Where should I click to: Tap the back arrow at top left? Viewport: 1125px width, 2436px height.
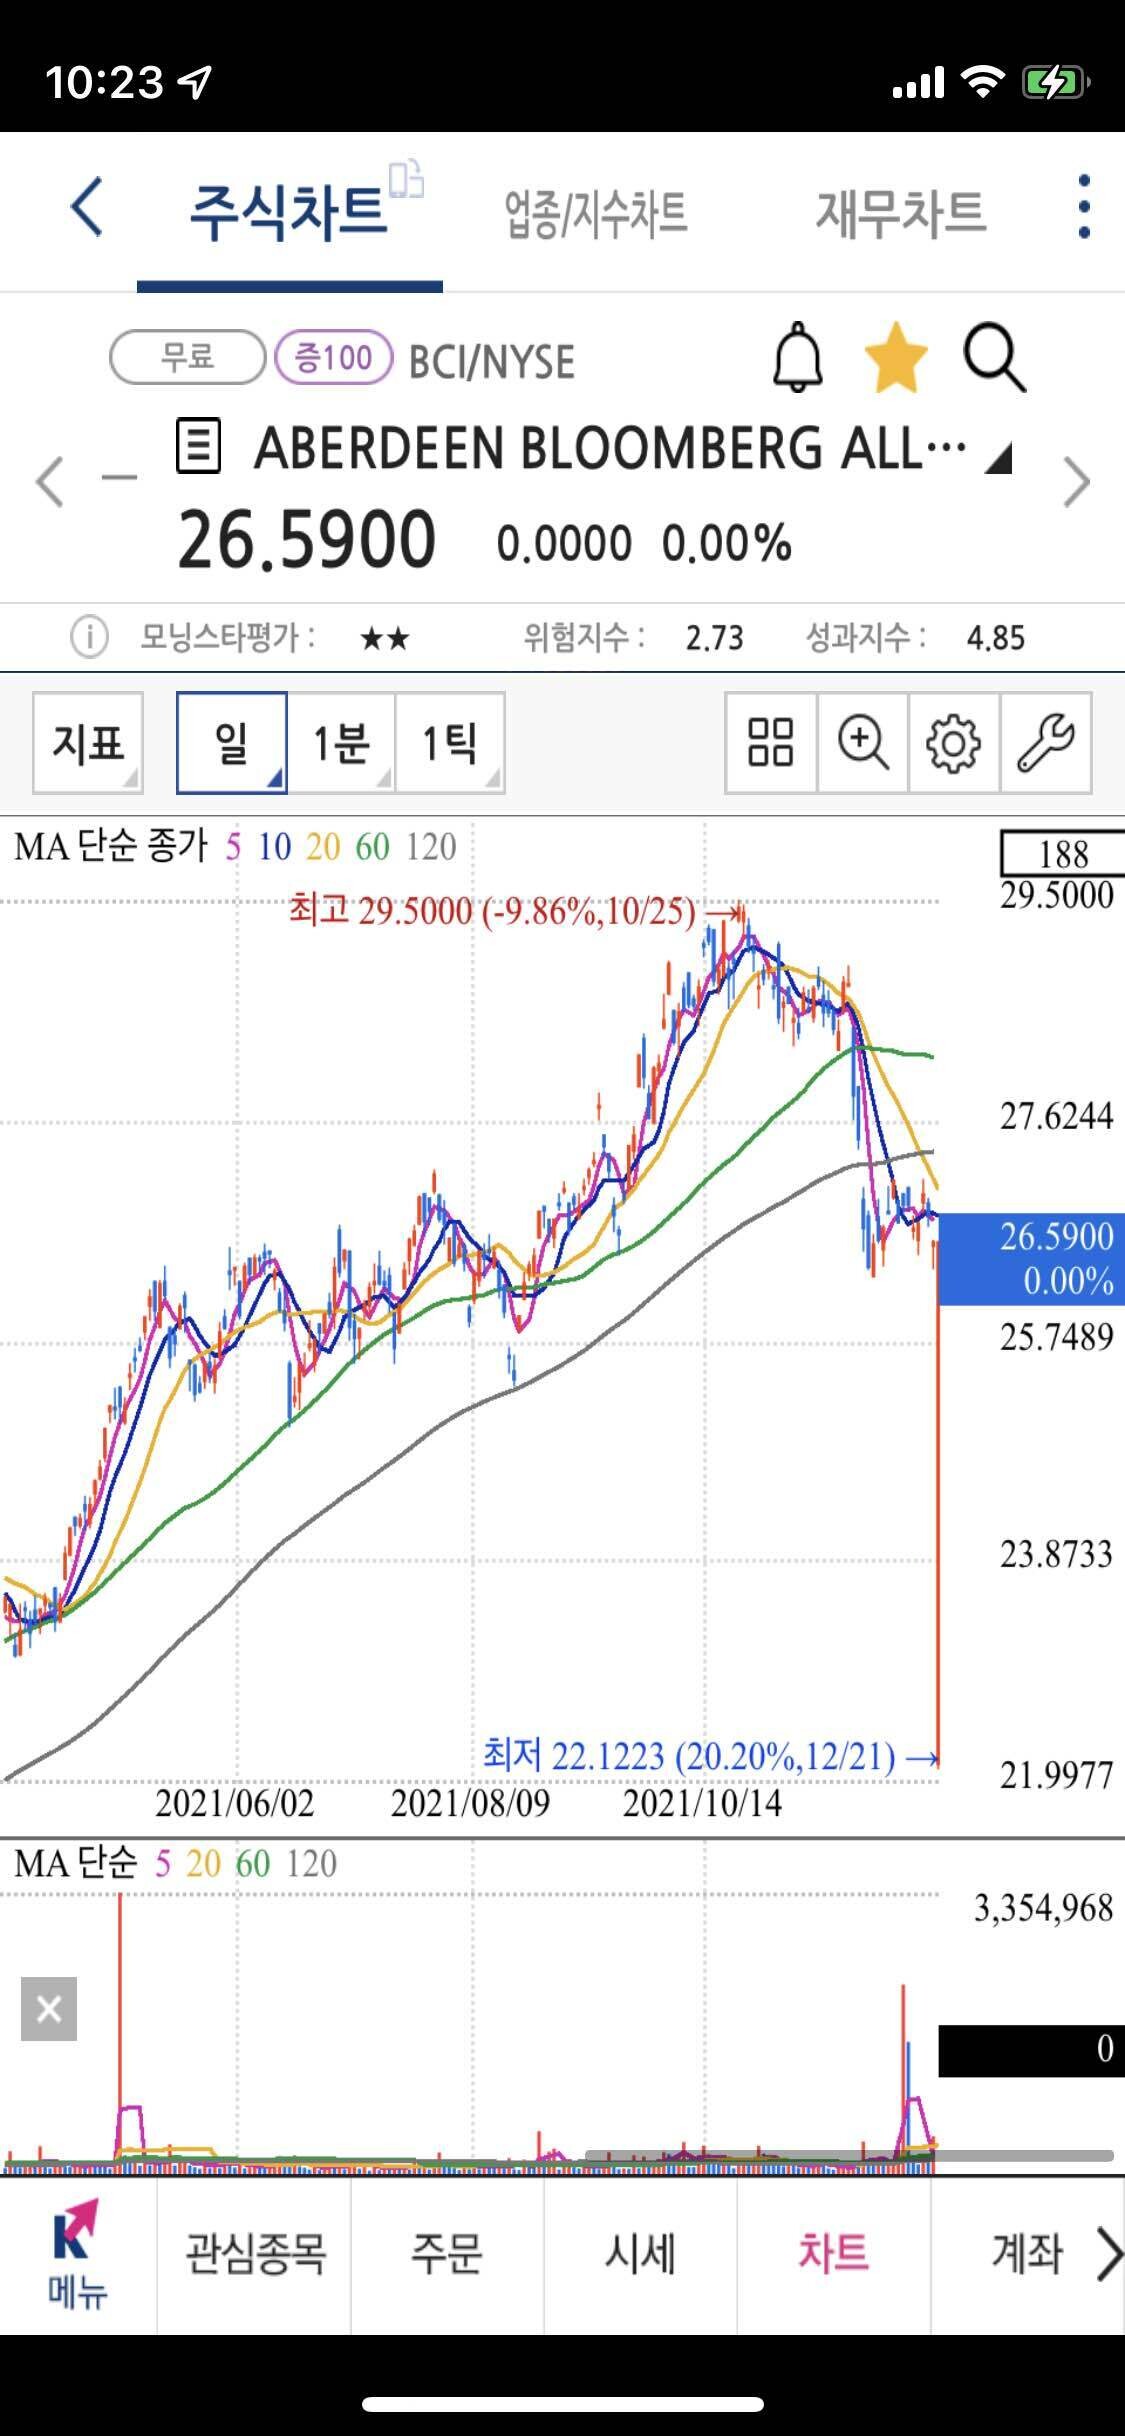tap(86, 207)
